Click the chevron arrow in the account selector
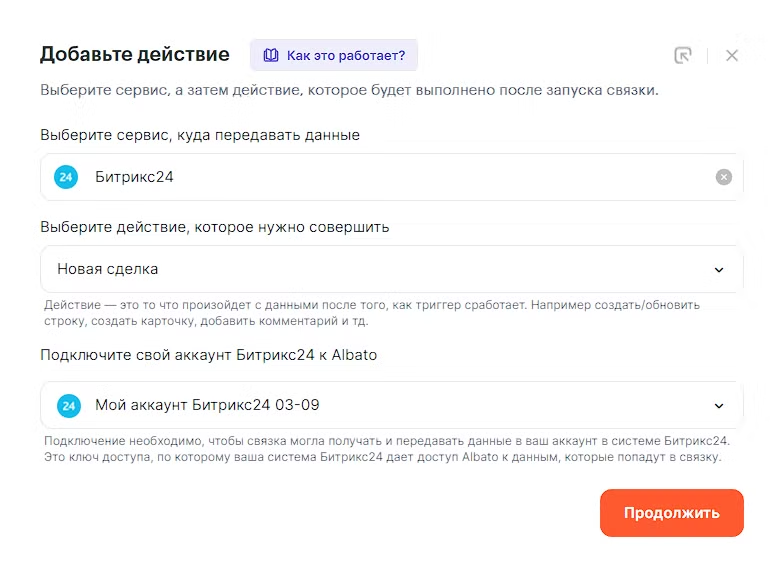 pos(718,405)
